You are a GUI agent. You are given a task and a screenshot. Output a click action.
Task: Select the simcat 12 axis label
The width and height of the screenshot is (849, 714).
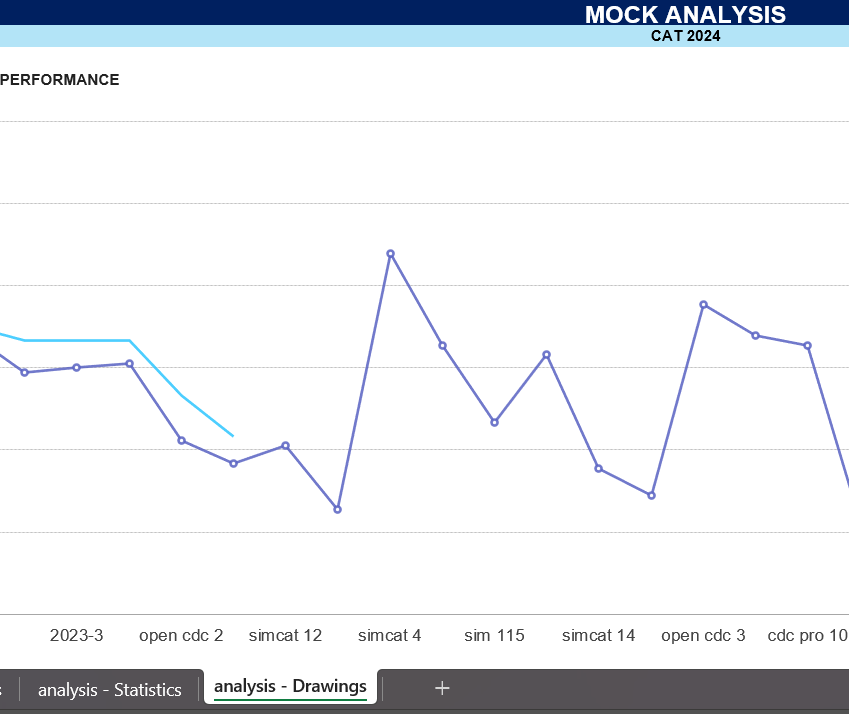285,636
